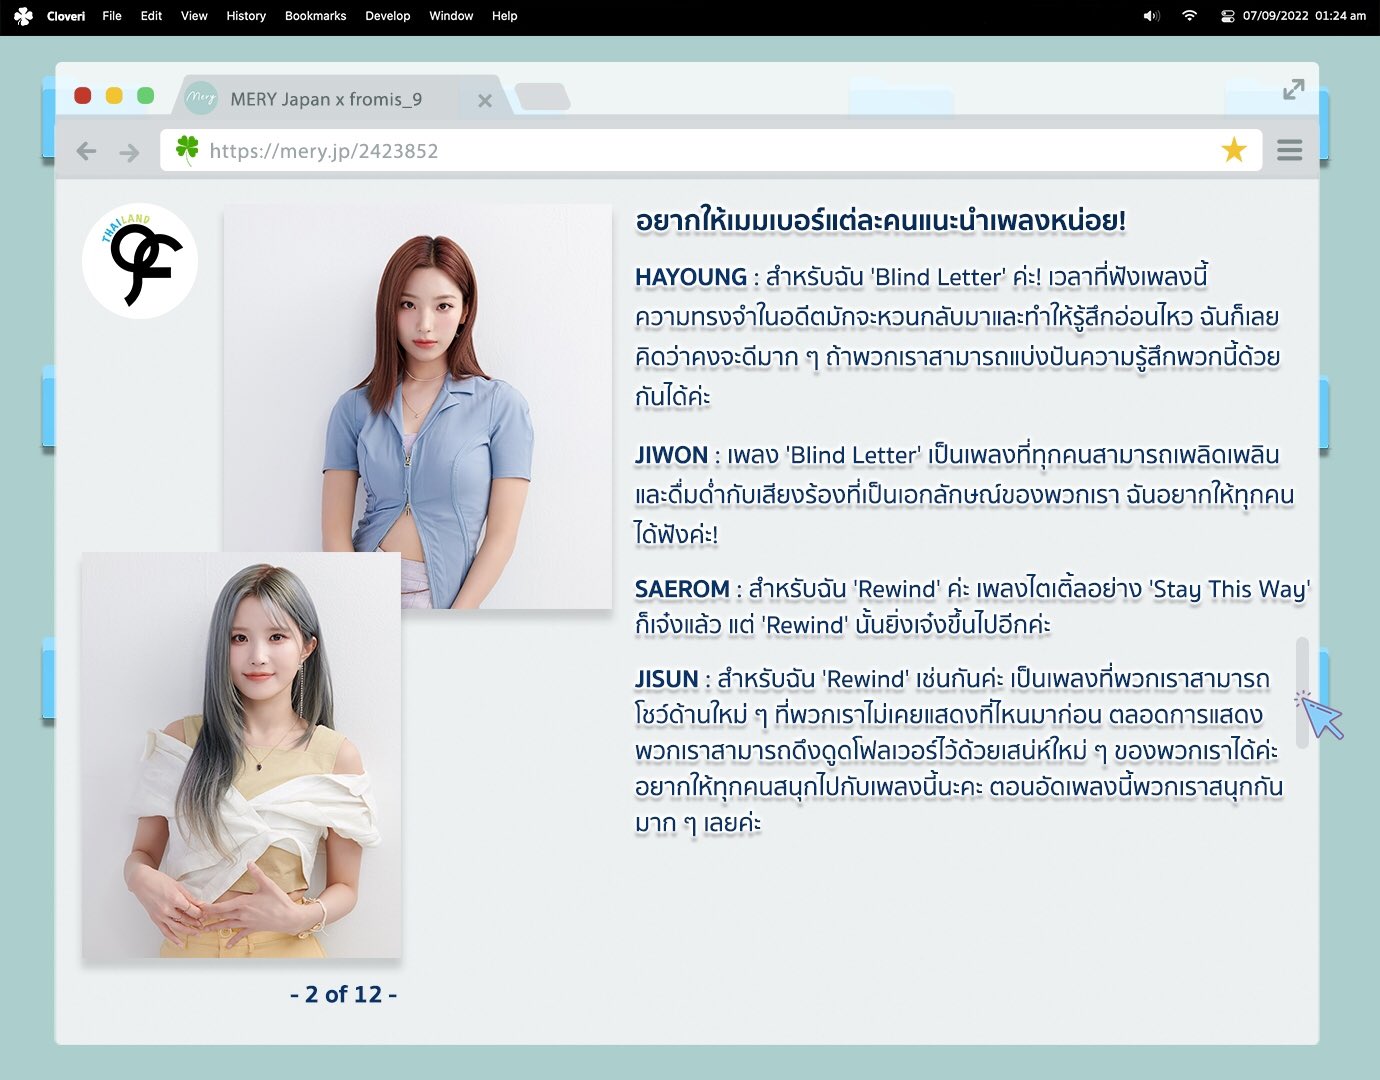
Task: Click the page scrollbar thumb
Action: 1302,692
